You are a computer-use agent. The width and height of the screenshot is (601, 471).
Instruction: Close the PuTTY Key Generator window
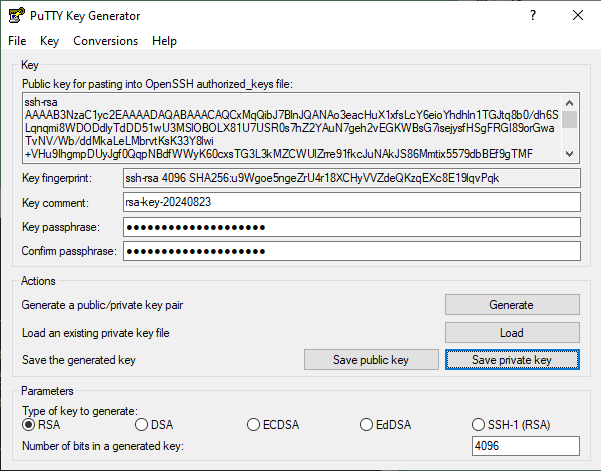[x=578, y=15]
